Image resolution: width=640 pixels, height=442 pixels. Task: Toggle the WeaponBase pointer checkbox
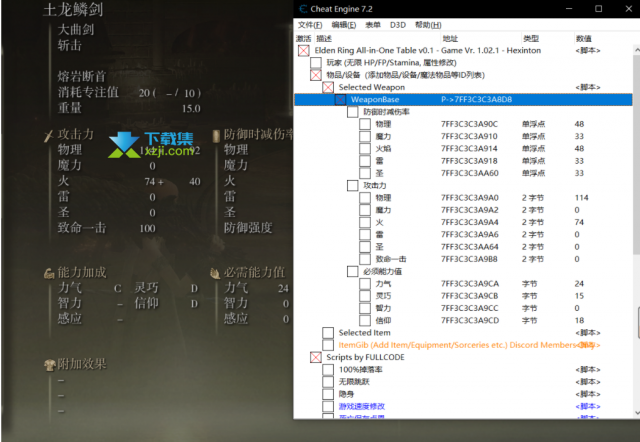click(x=340, y=100)
